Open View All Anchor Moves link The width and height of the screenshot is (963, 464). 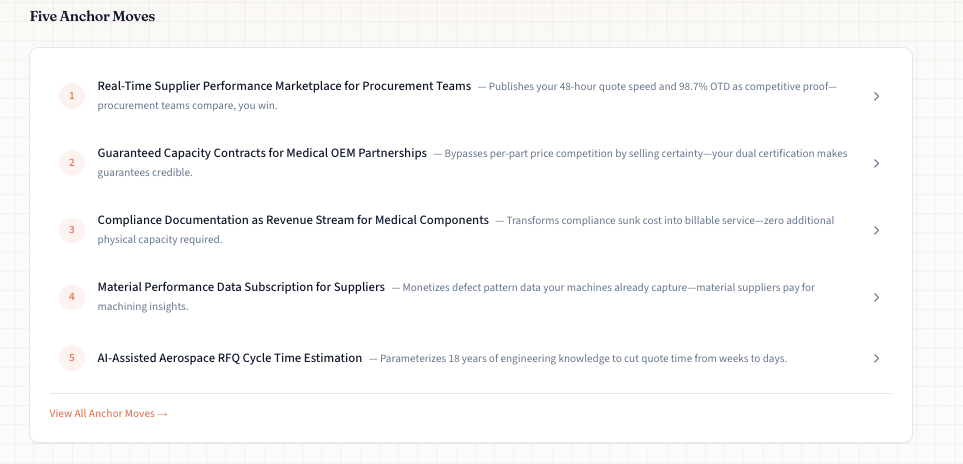point(109,414)
